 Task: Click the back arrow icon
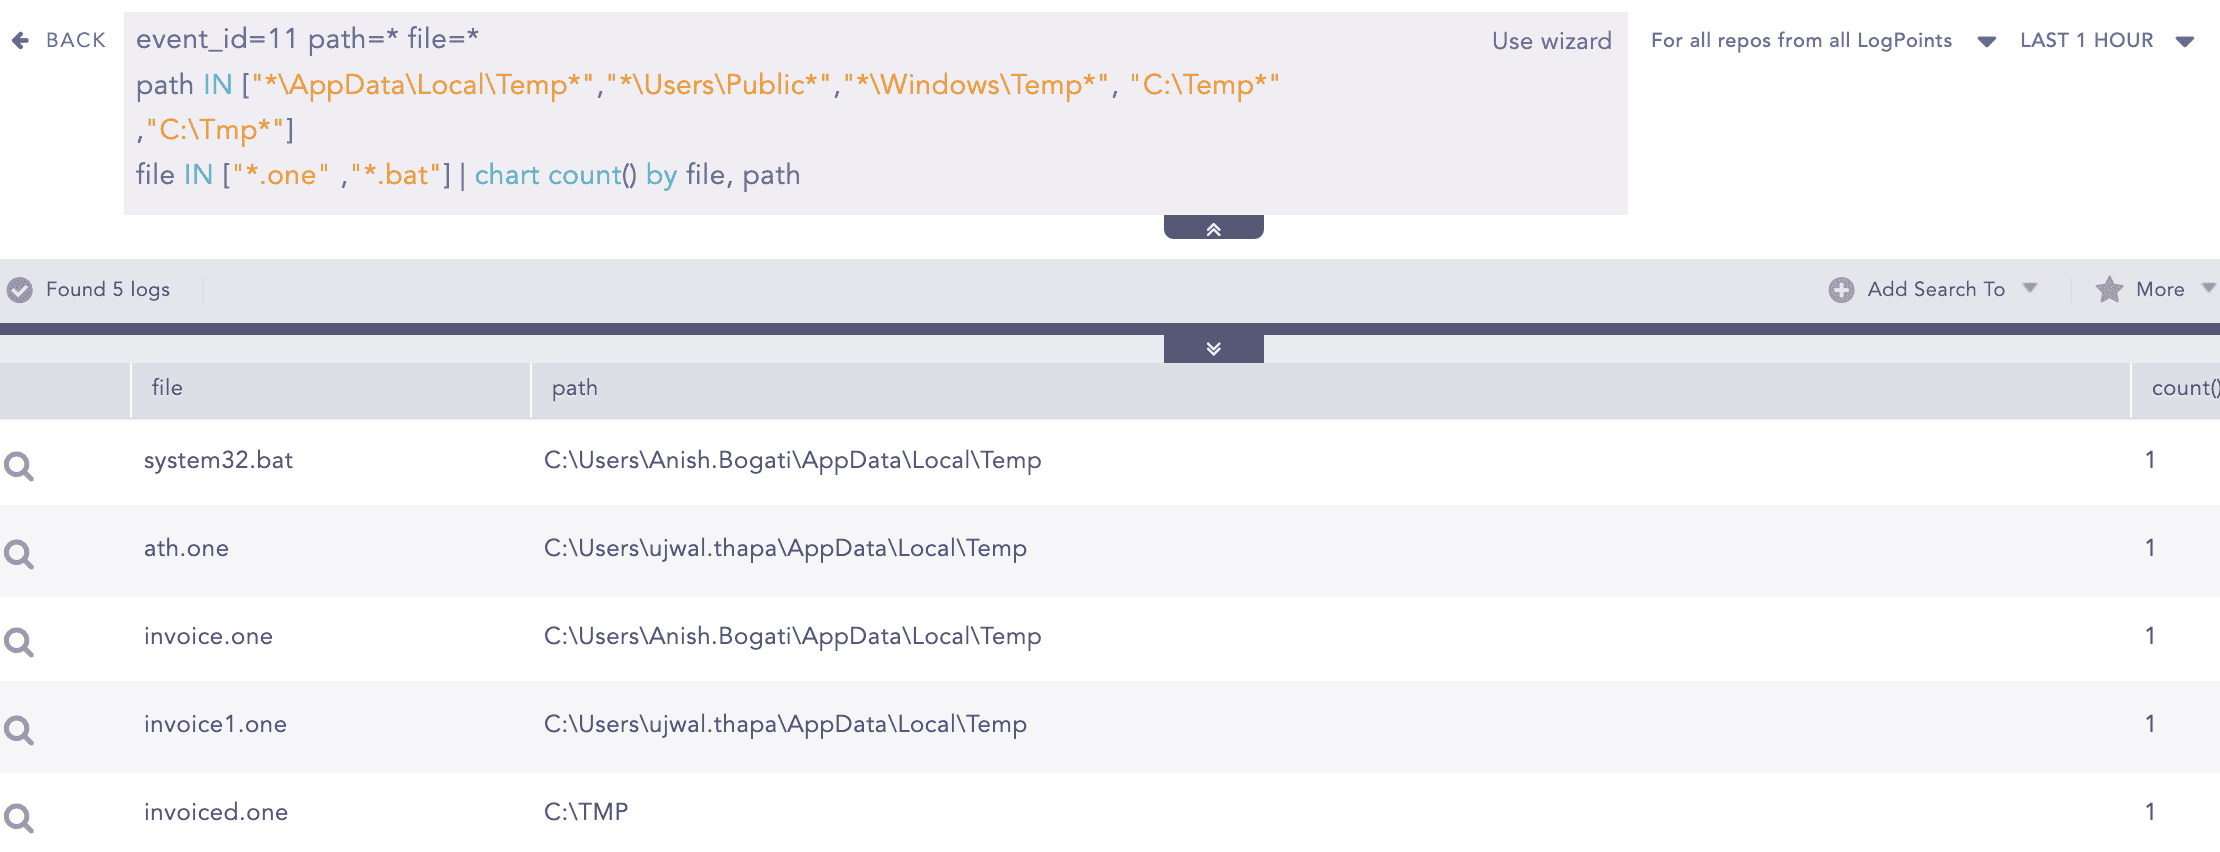click(x=20, y=40)
